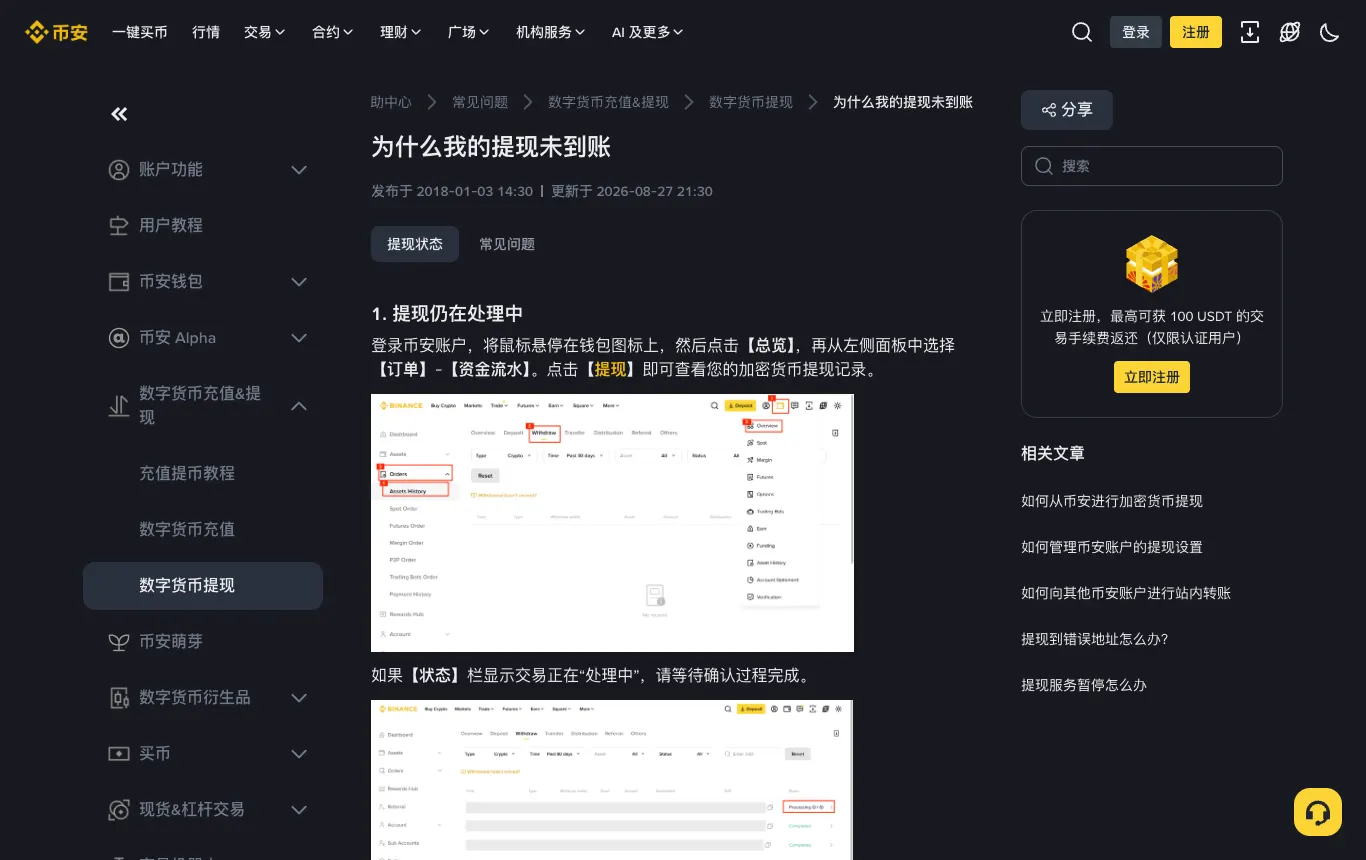Open the withdrawal history screenshot image
Image resolution: width=1366 pixels, height=860 pixels.
pos(612,523)
